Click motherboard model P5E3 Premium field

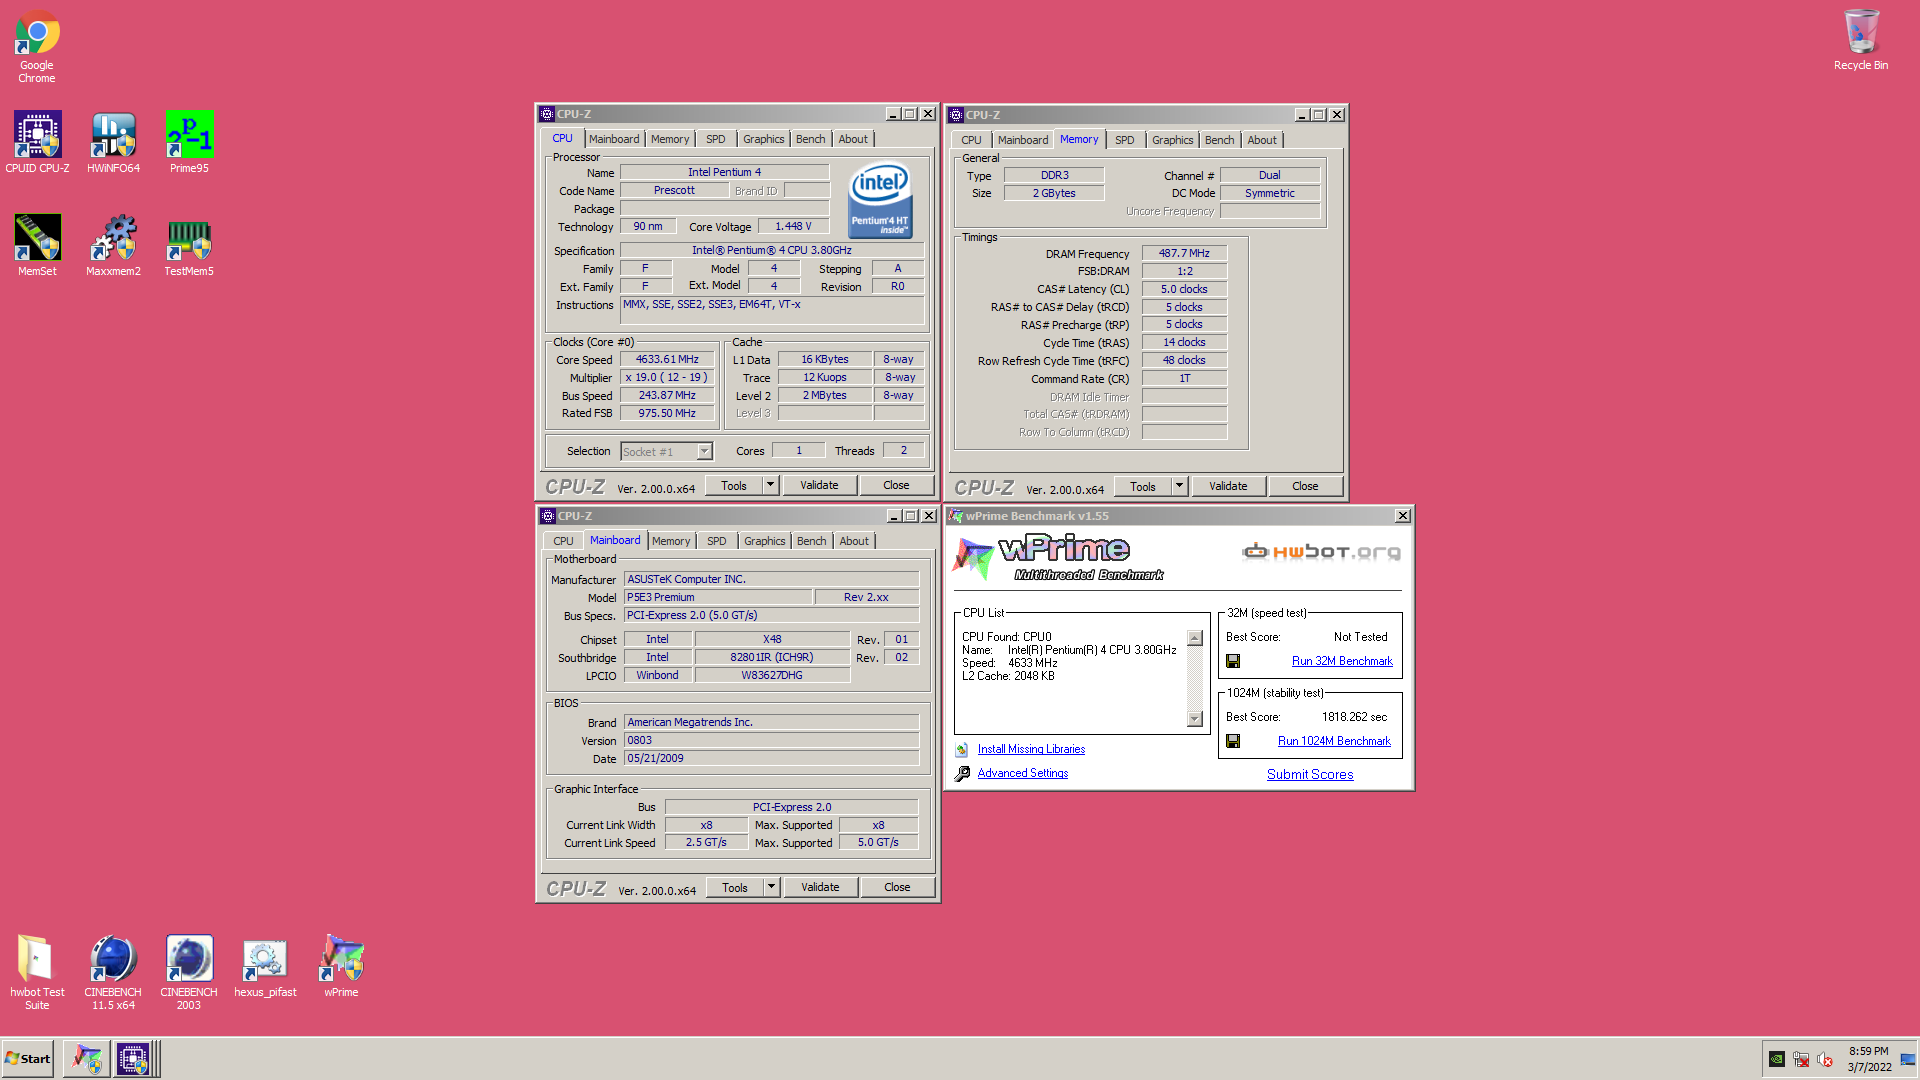(x=718, y=597)
